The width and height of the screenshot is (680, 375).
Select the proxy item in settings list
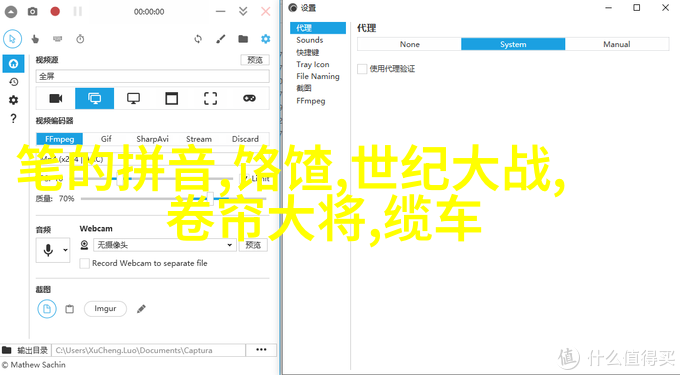click(x=318, y=28)
